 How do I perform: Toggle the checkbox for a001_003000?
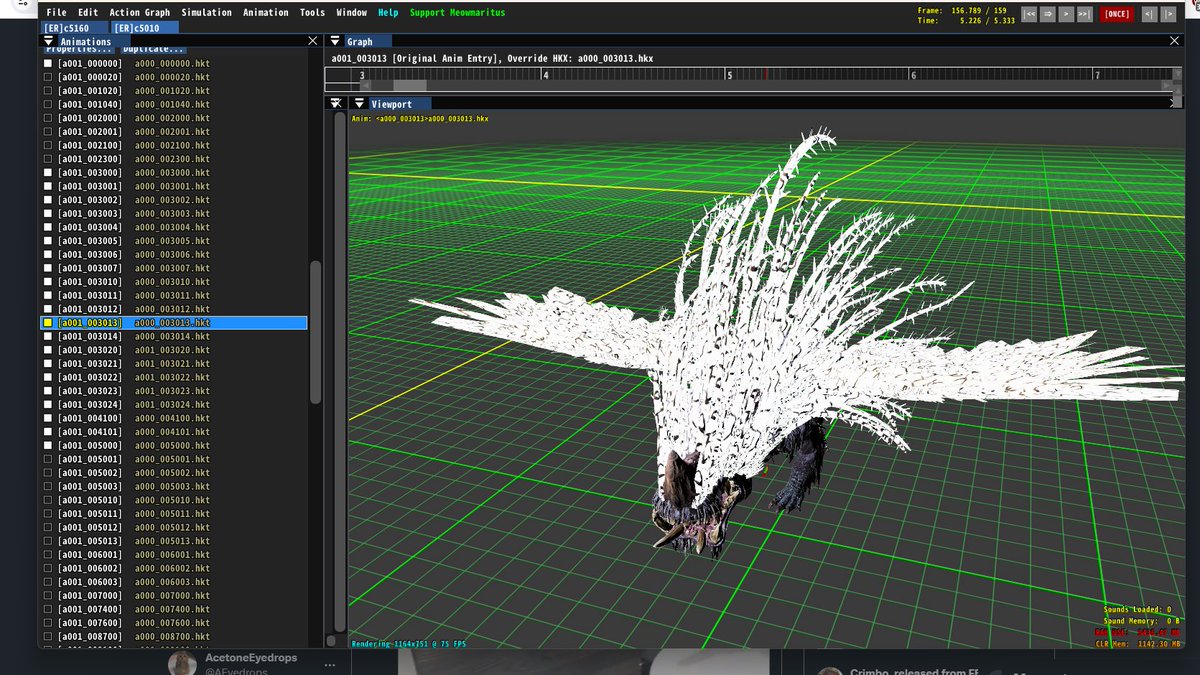point(48,173)
